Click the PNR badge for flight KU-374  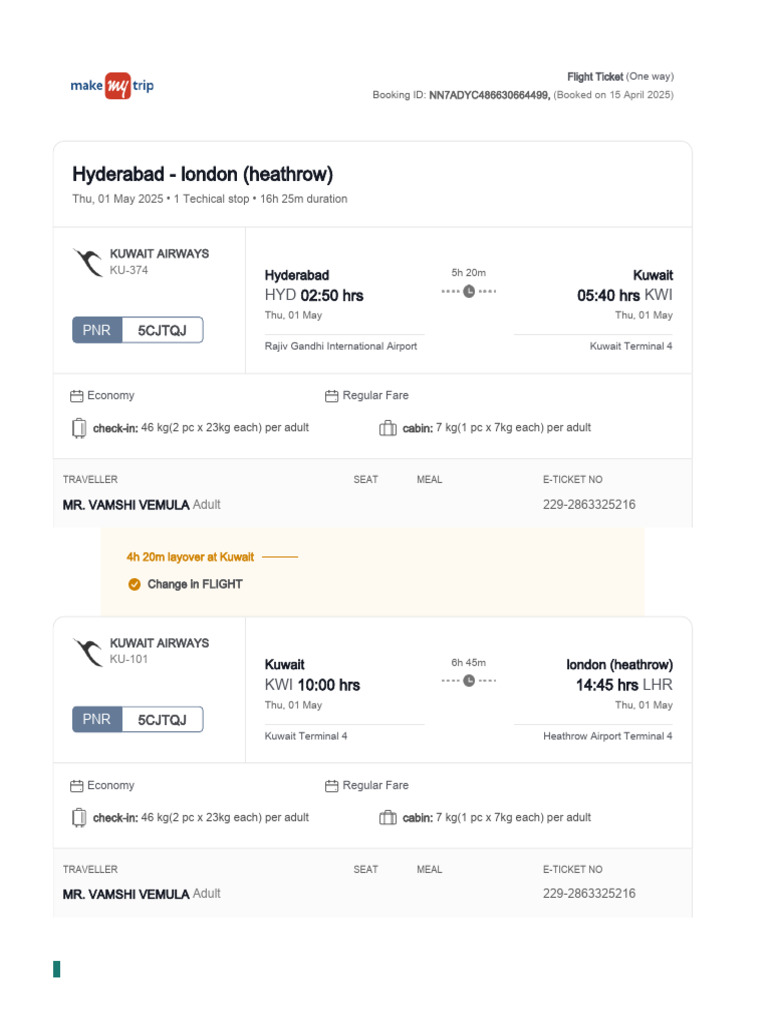(x=97, y=330)
